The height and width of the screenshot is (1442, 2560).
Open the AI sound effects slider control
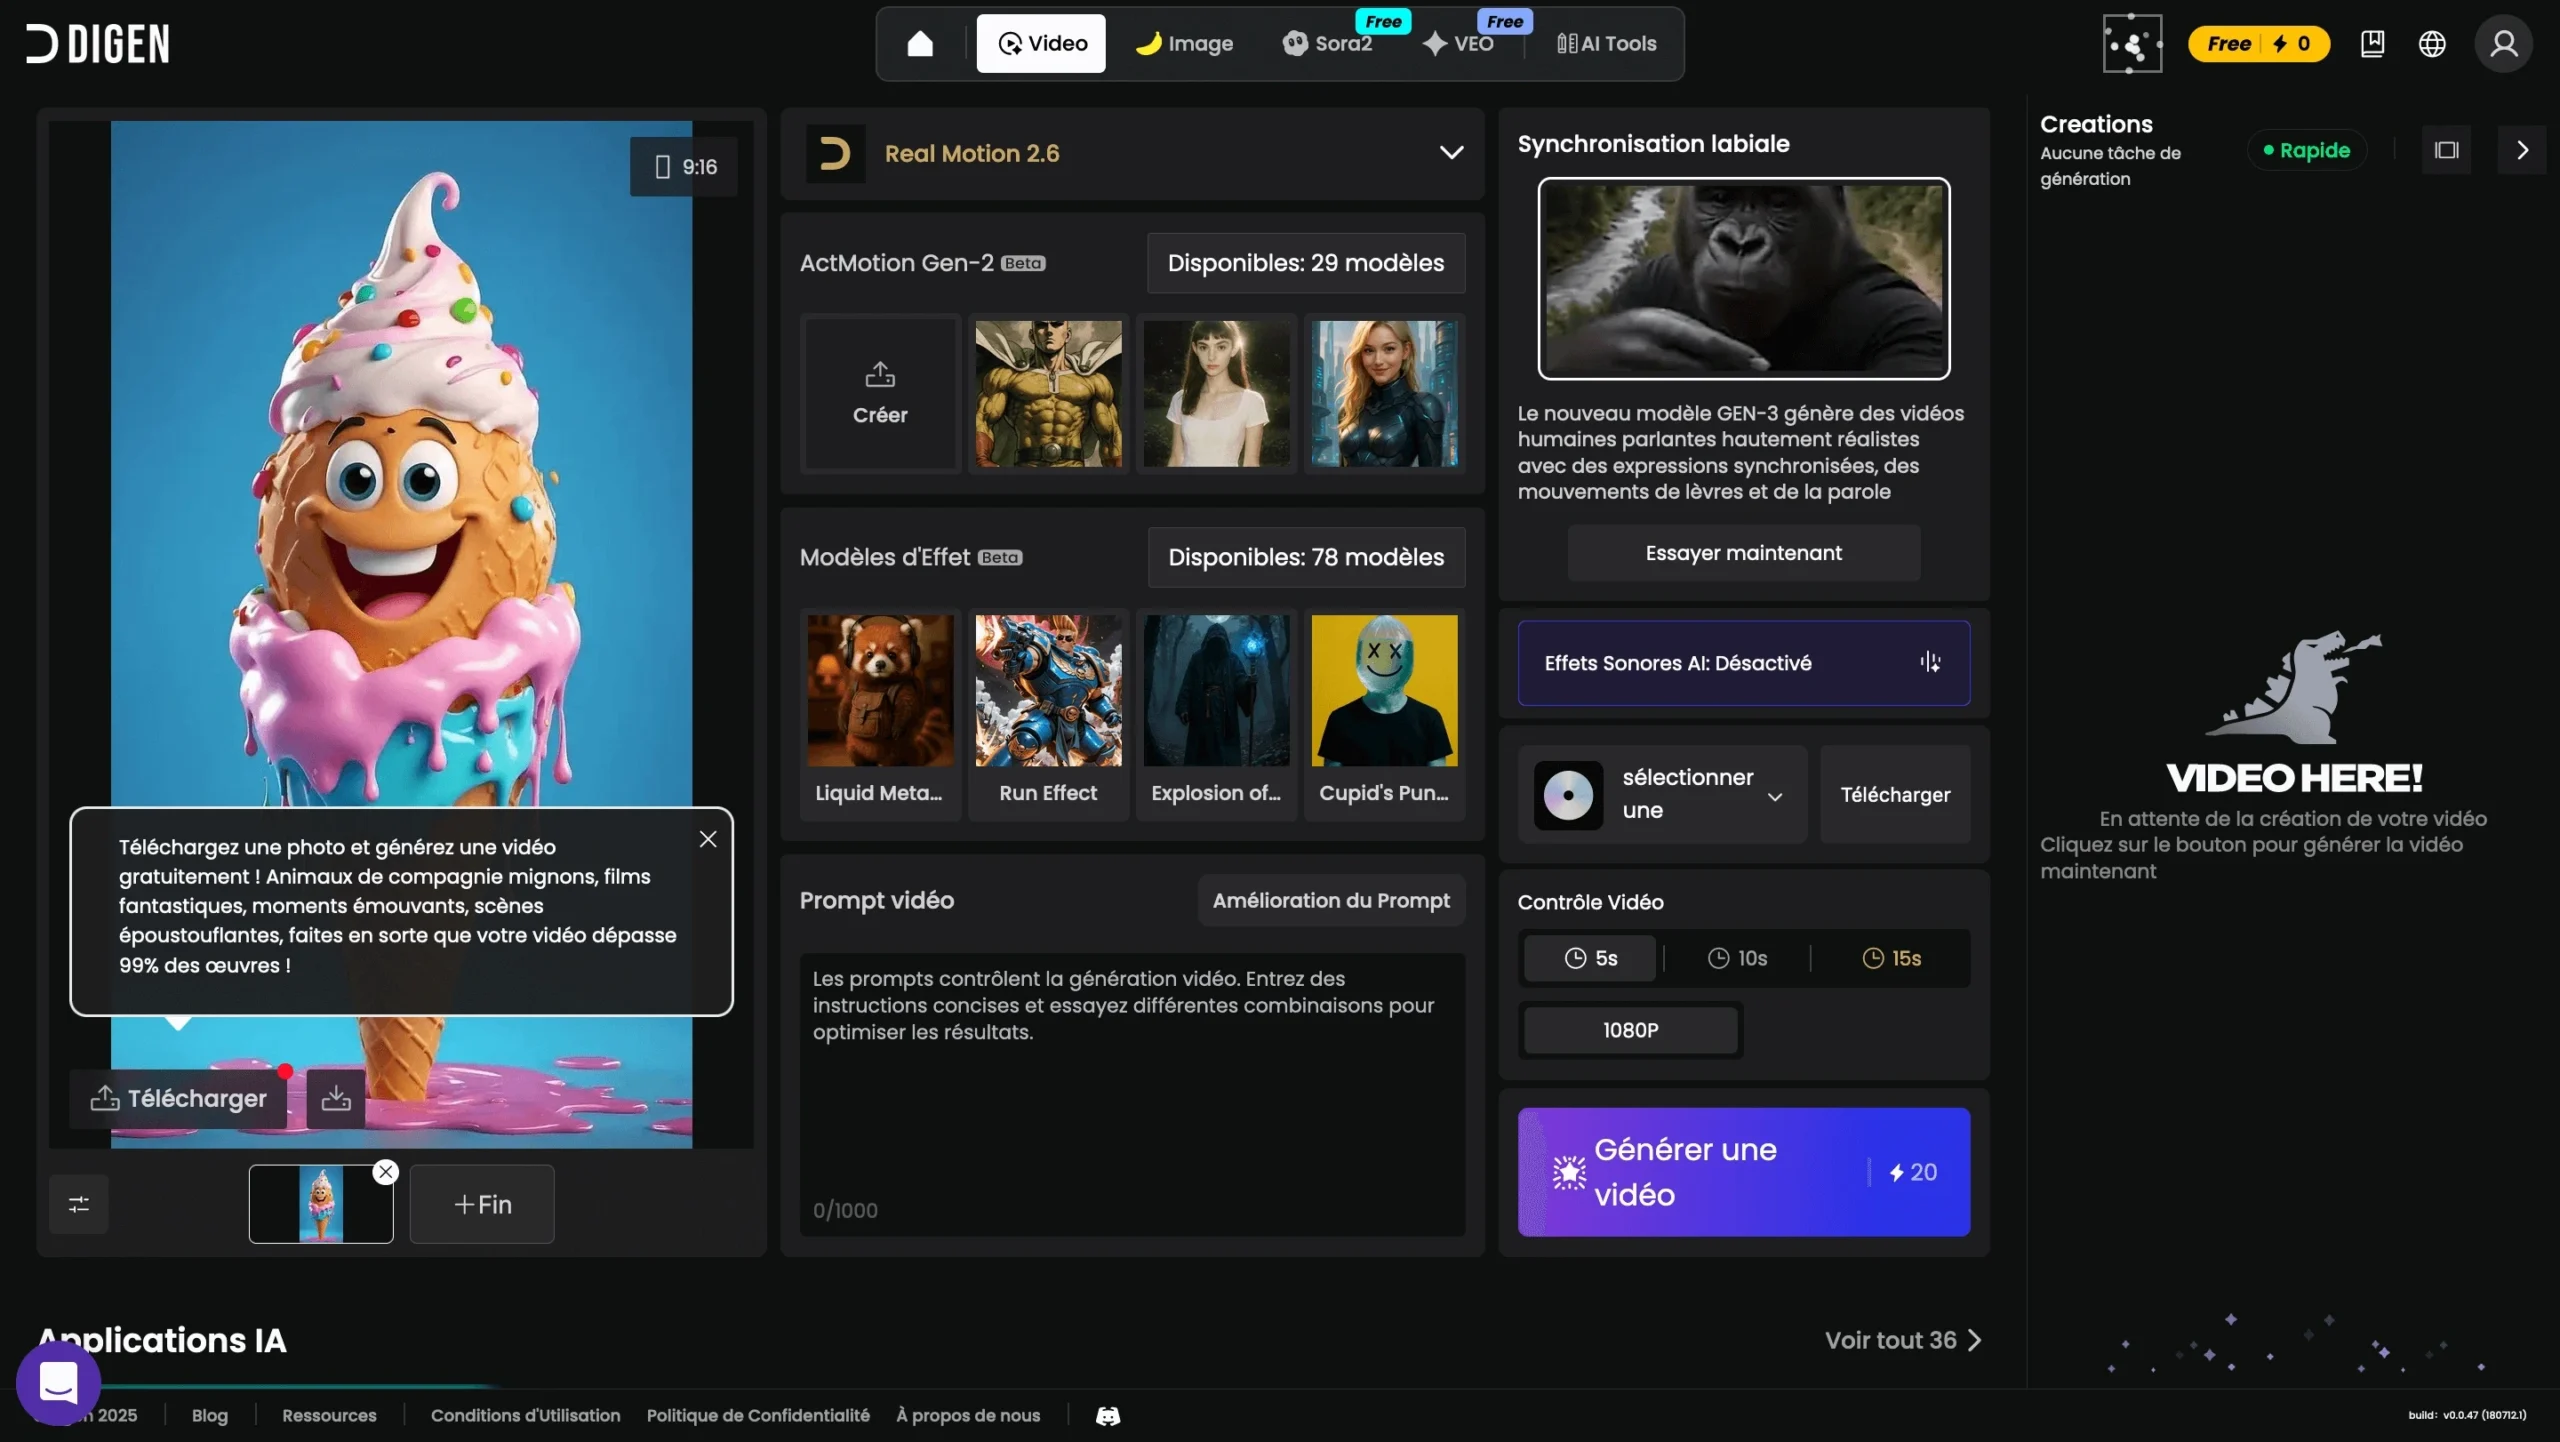coord(1930,662)
